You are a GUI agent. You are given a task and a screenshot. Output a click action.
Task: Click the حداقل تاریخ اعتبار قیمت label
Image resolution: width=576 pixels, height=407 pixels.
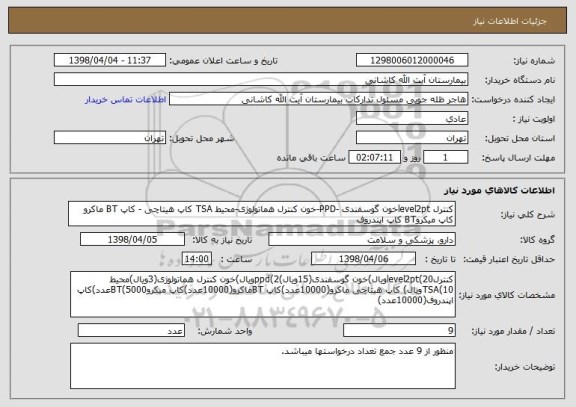coord(509,259)
